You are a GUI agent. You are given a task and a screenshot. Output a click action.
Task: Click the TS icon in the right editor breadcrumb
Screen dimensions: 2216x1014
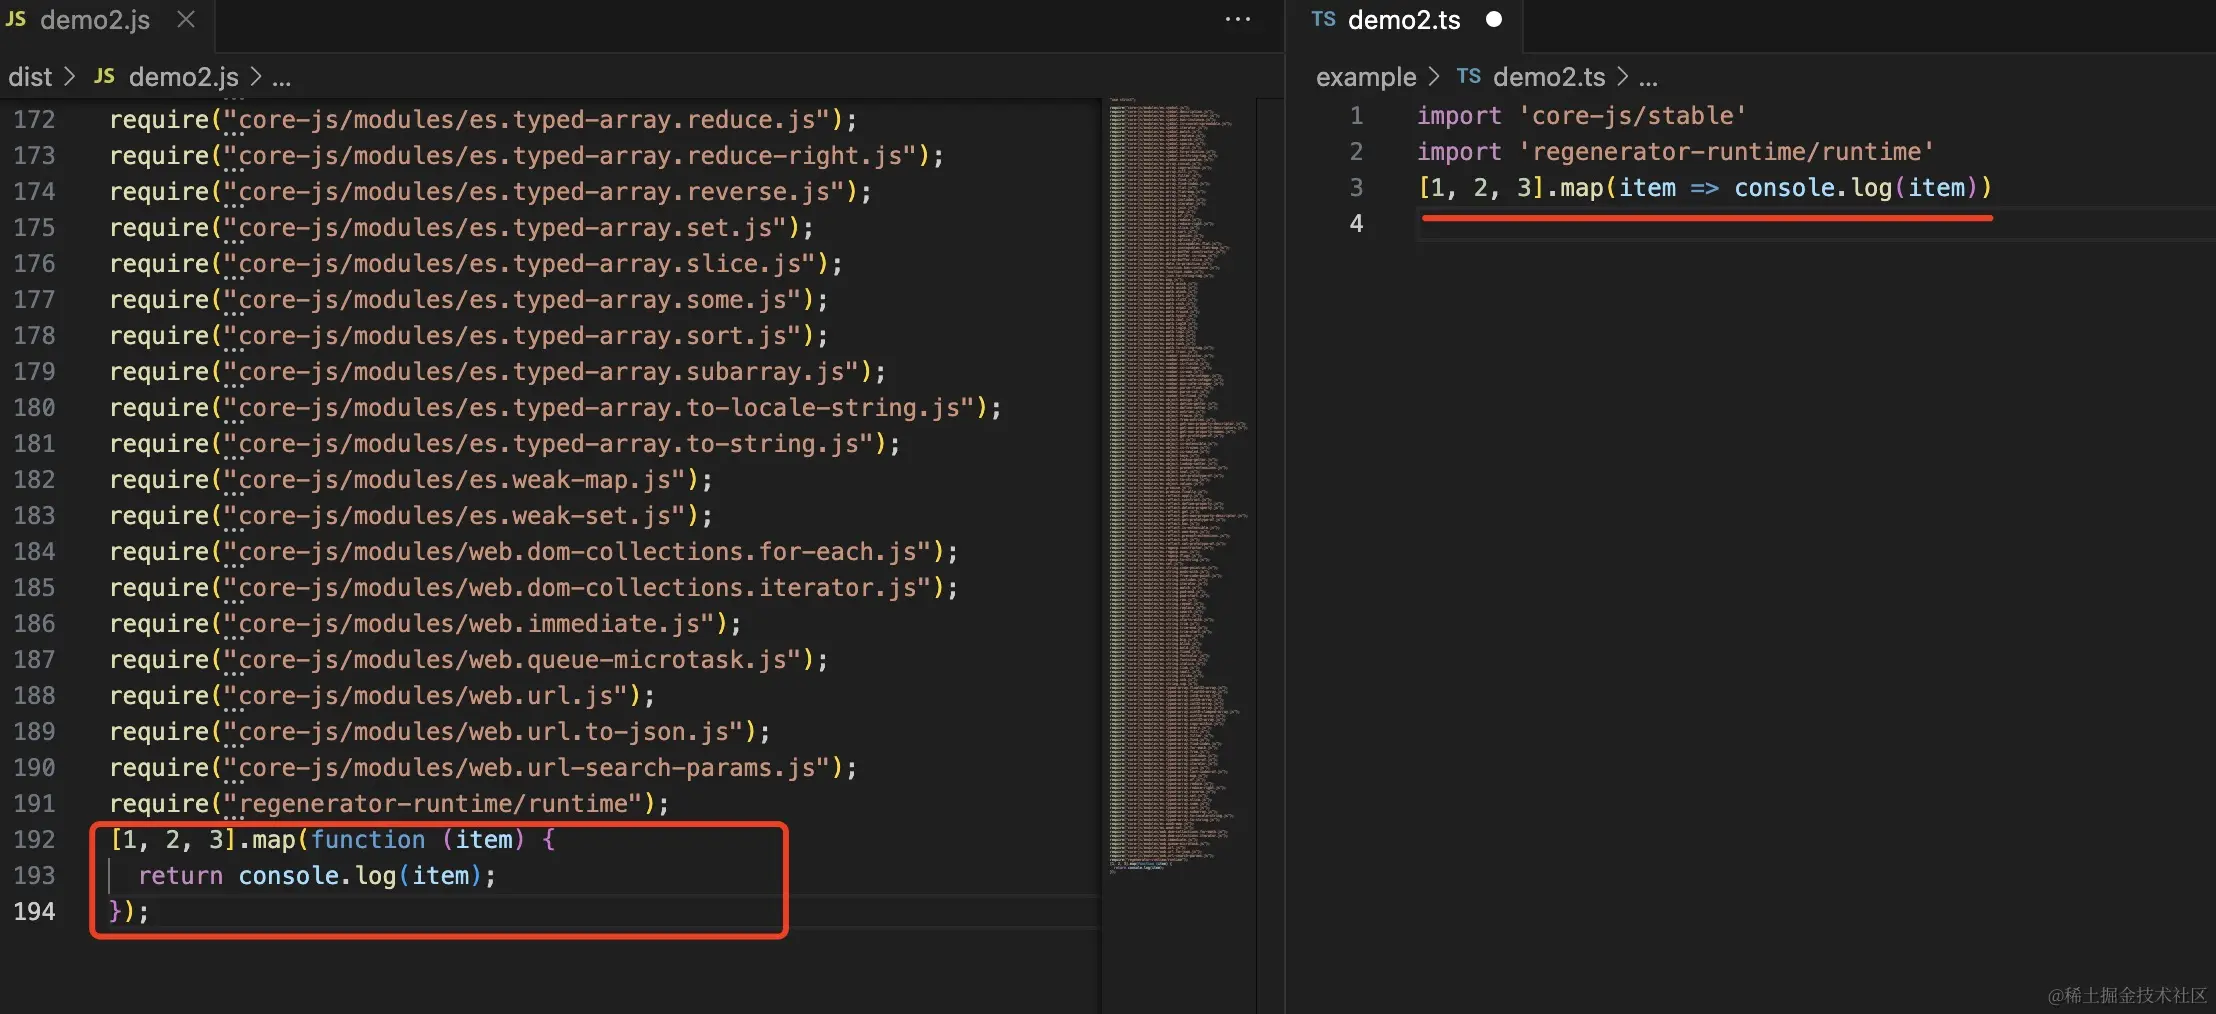(1471, 76)
